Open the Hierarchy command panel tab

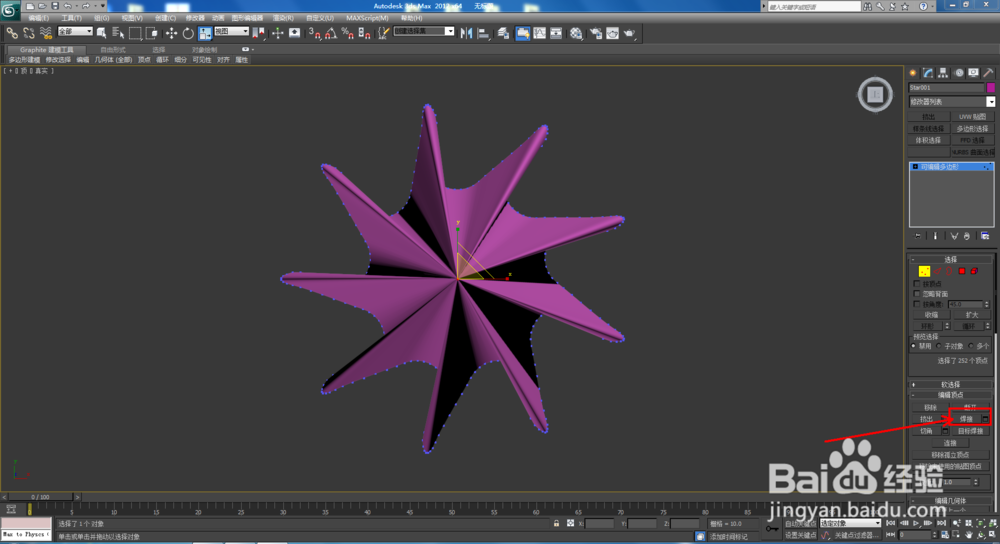[943, 73]
